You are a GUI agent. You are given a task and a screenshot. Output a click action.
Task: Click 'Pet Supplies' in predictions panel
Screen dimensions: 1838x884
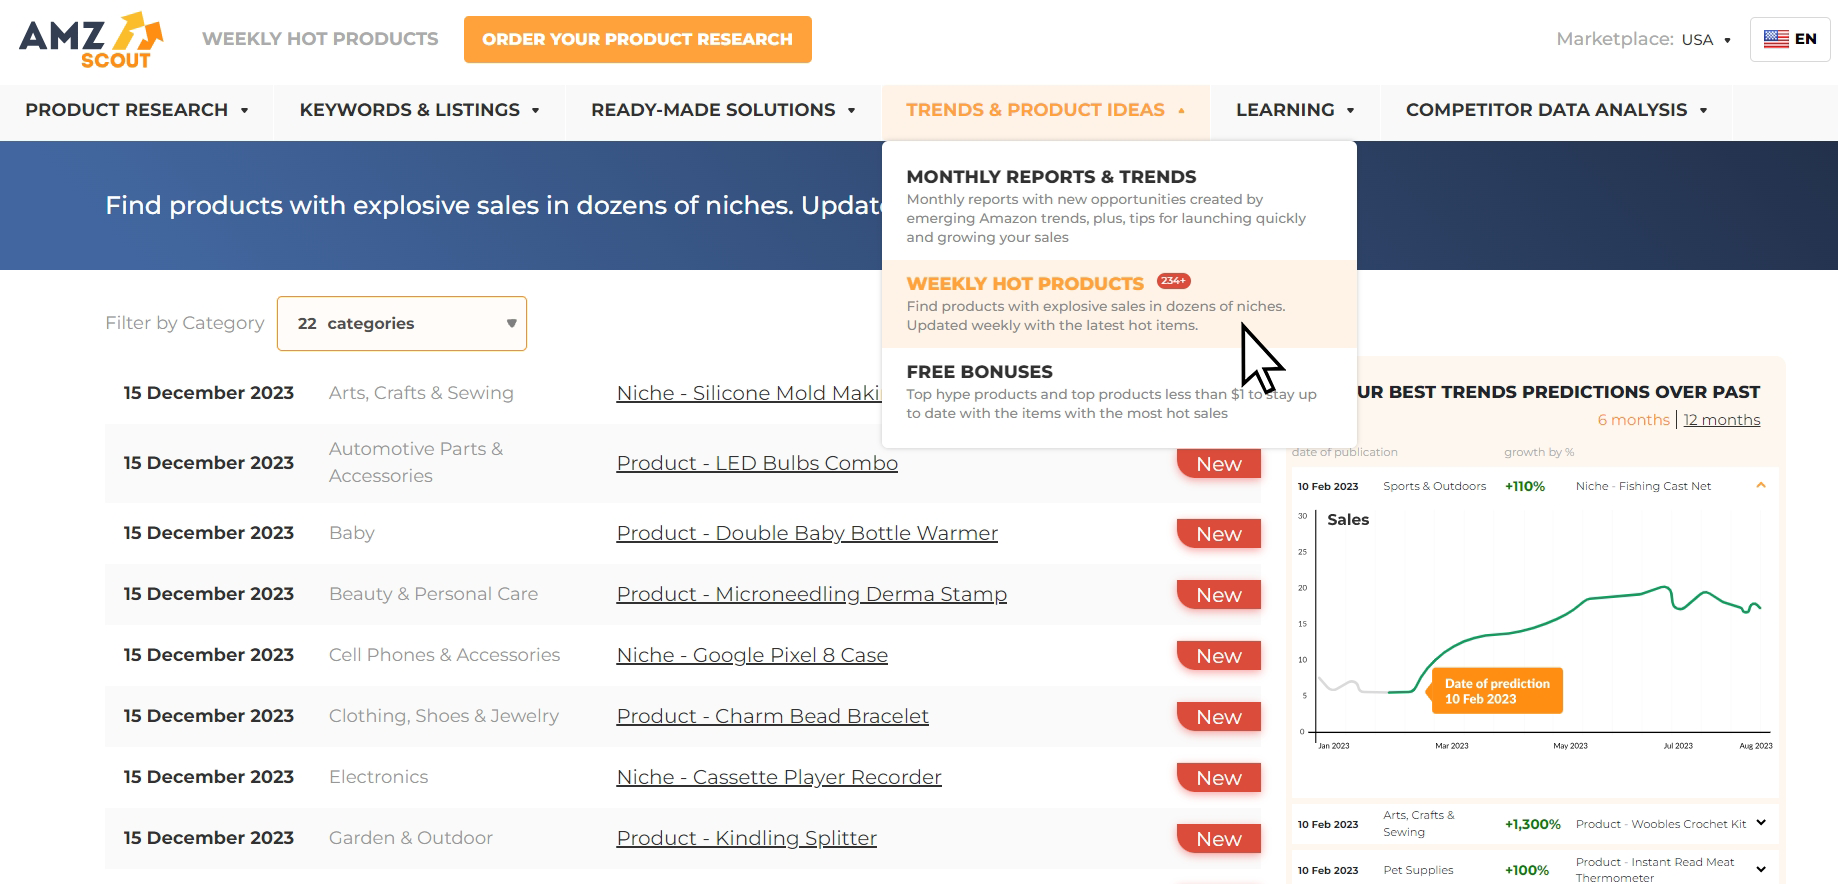[1418, 870]
